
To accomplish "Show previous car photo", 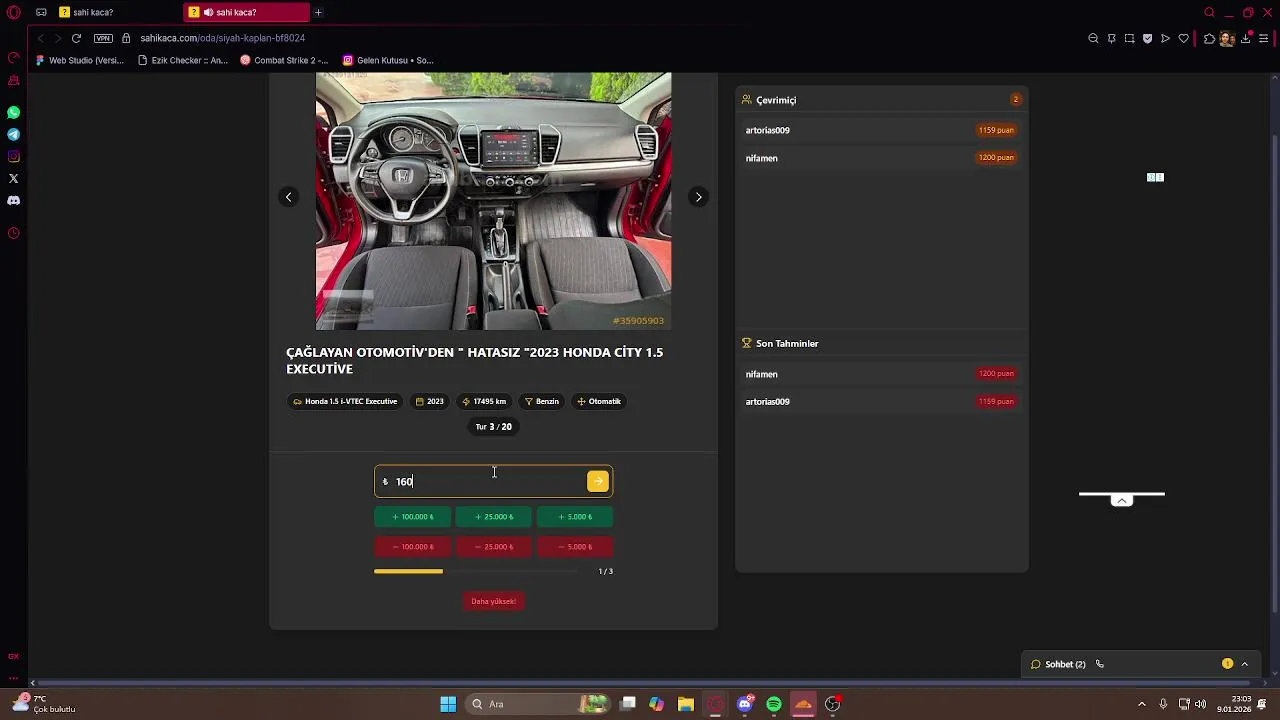I will pyautogui.click(x=288, y=197).
